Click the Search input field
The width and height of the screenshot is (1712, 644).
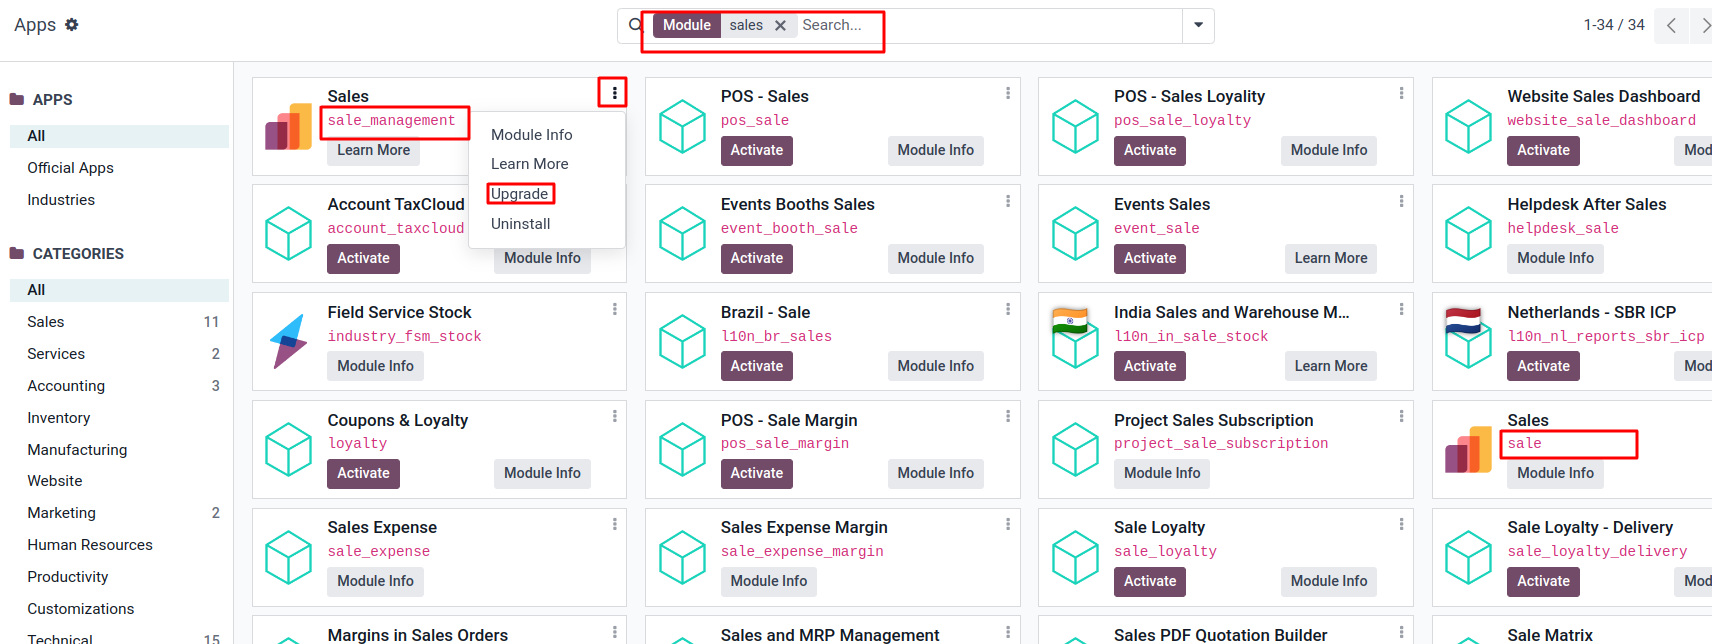pos(988,25)
